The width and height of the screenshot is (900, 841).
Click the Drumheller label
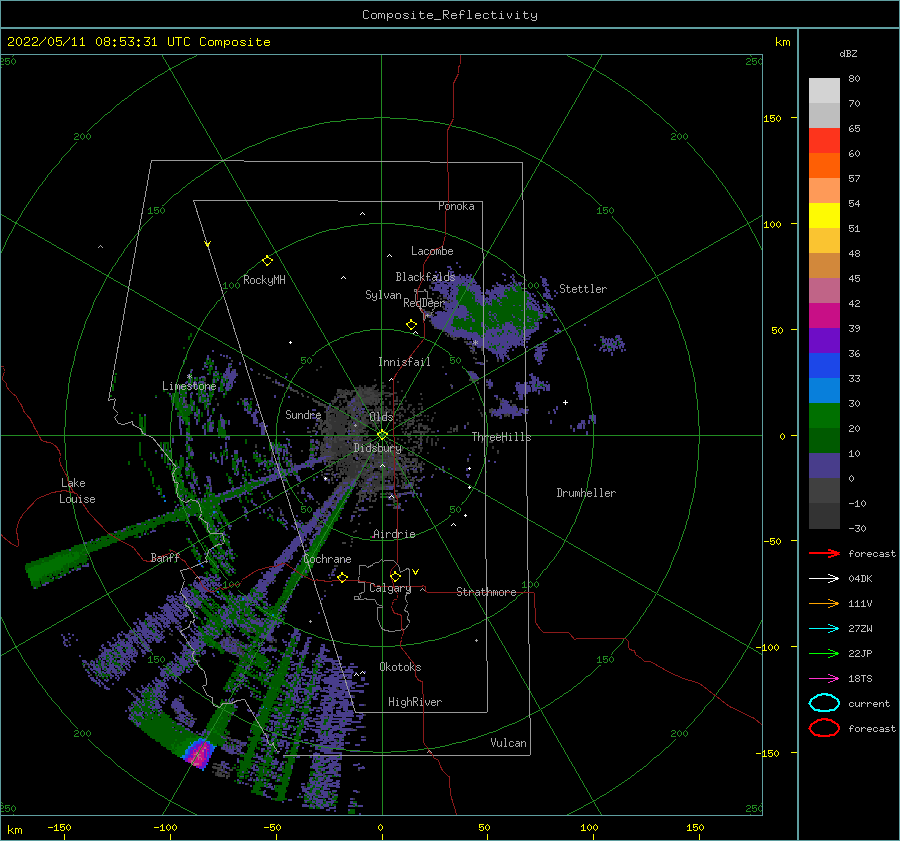click(x=586, y=493)
